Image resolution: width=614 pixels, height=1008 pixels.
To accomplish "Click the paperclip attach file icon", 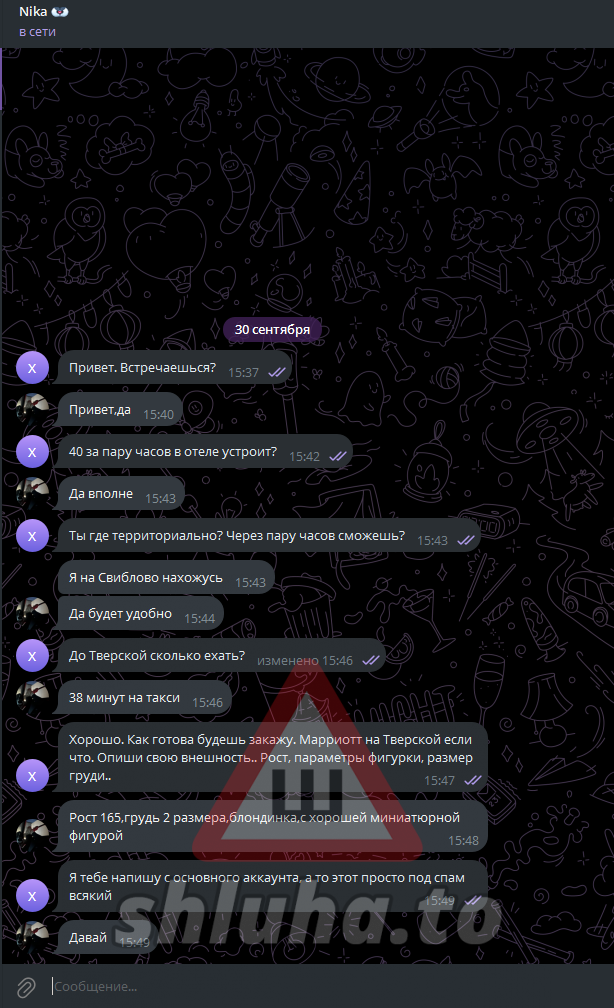I will click(26, 987).
